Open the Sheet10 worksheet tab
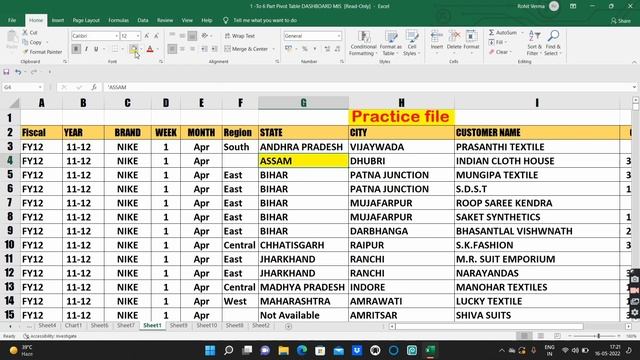Screen dimensions: 640x360 (x=207, y=325)
